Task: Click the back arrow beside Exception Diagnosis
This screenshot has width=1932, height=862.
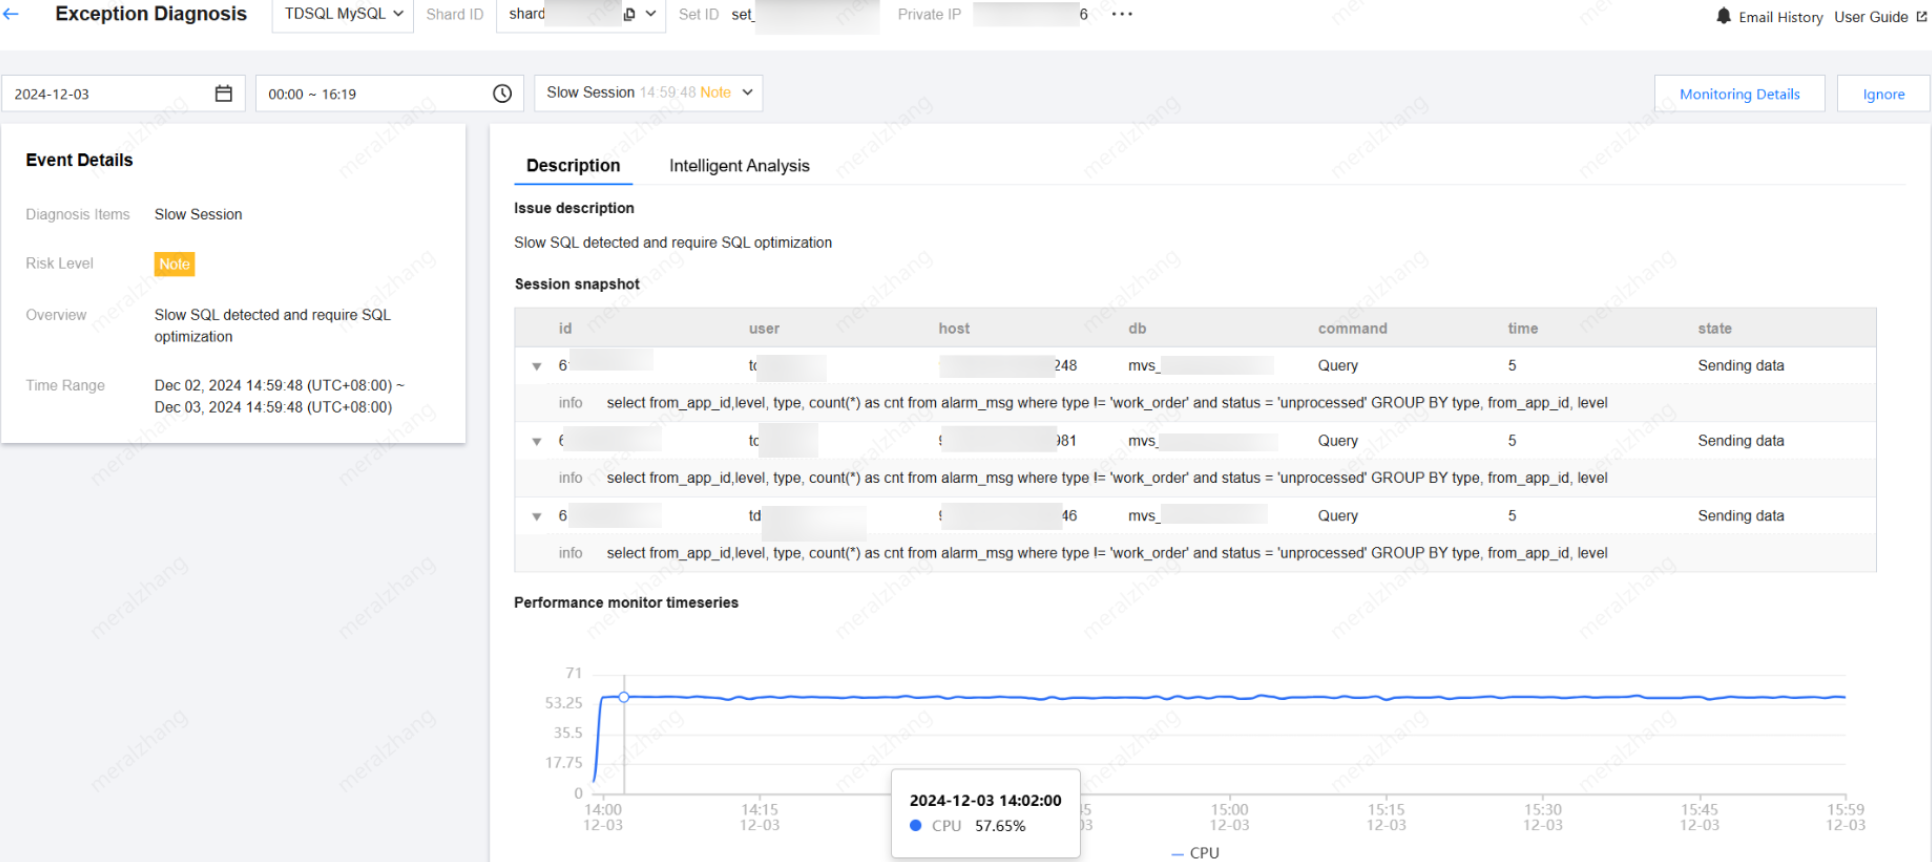Action: pyautogui.click(x=11, y=14)
